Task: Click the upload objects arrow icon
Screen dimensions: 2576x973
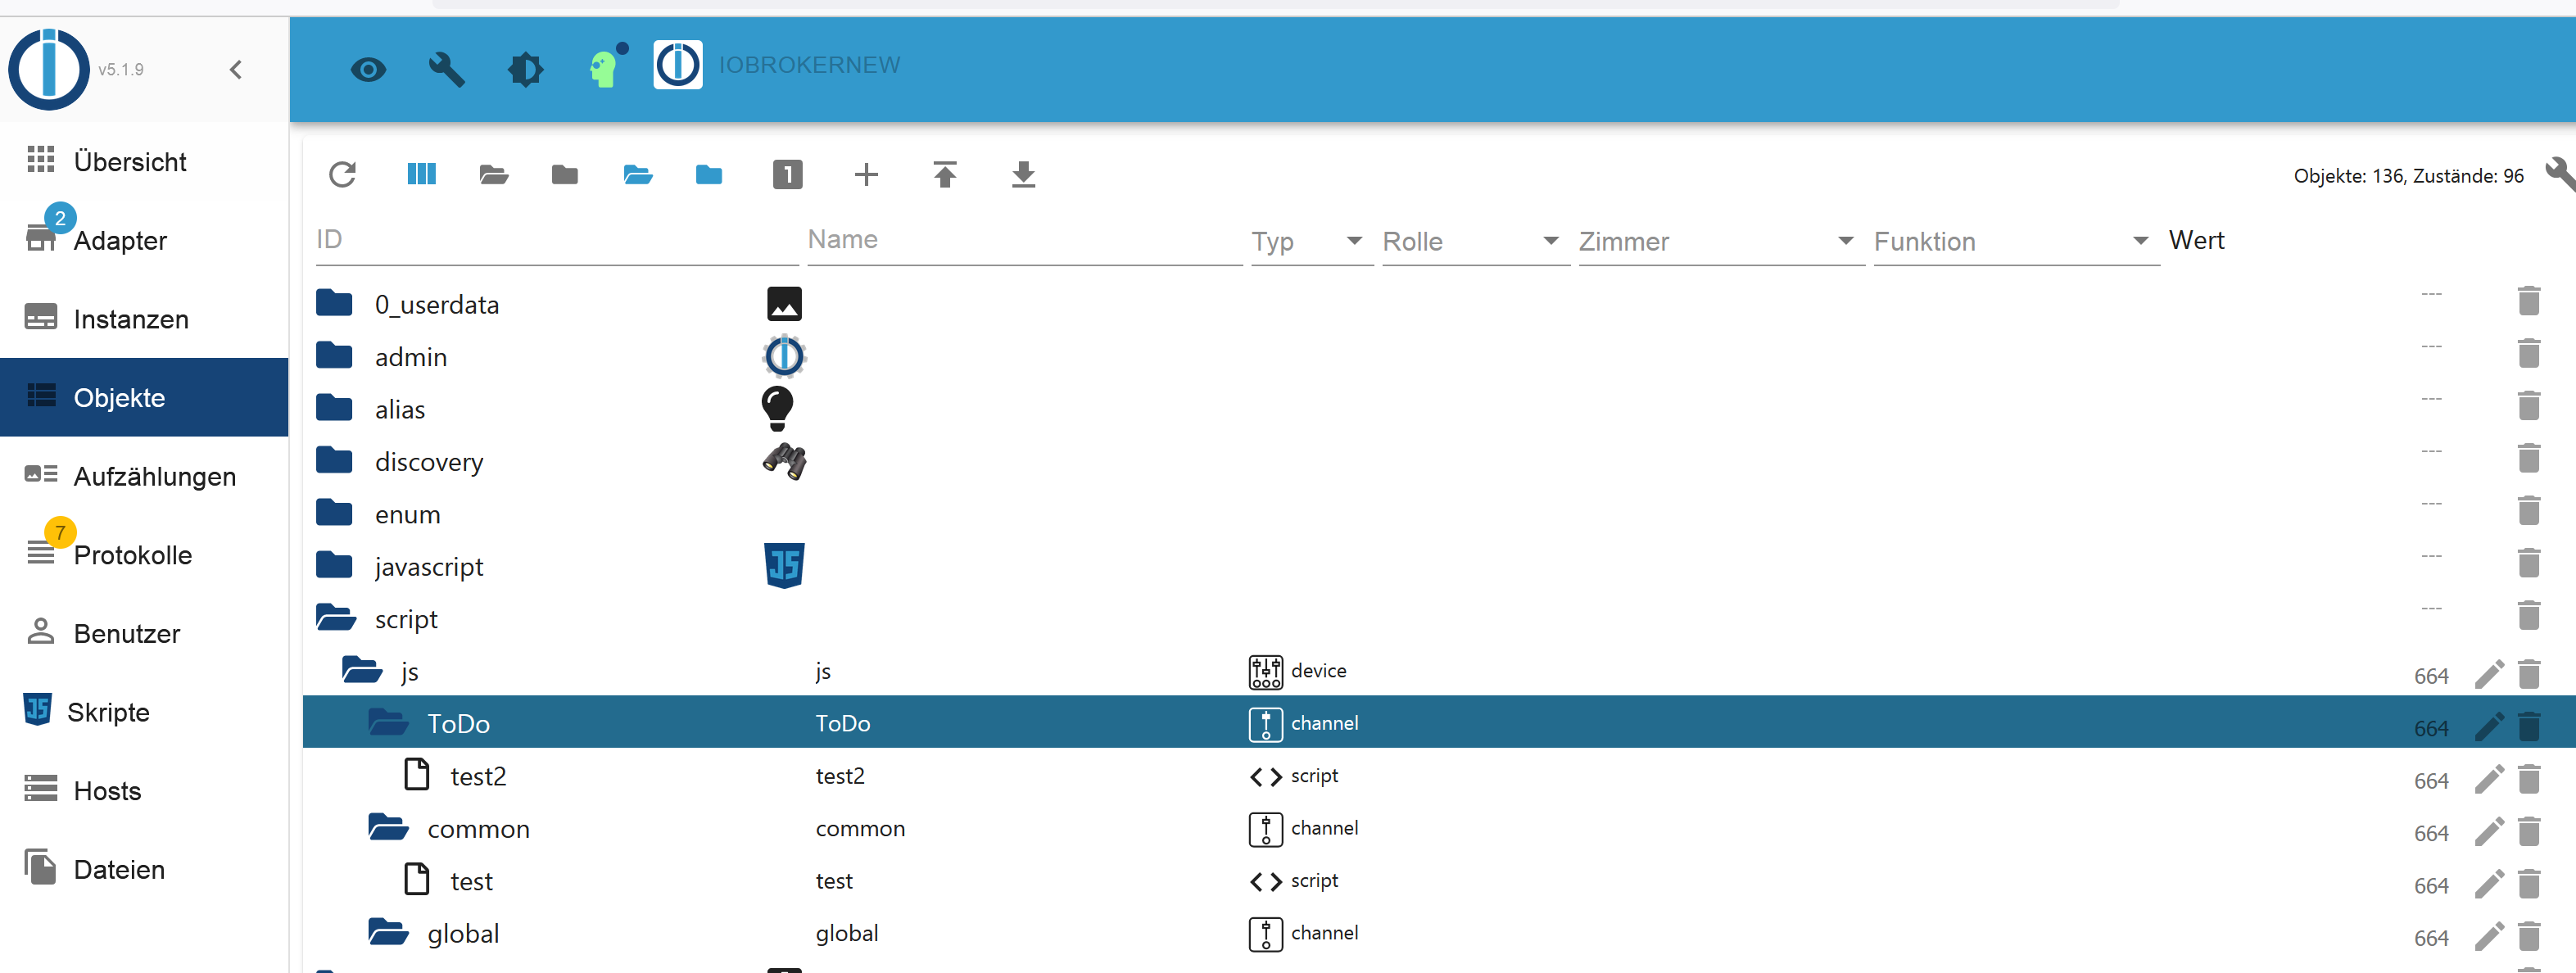Action: (944, 175)
